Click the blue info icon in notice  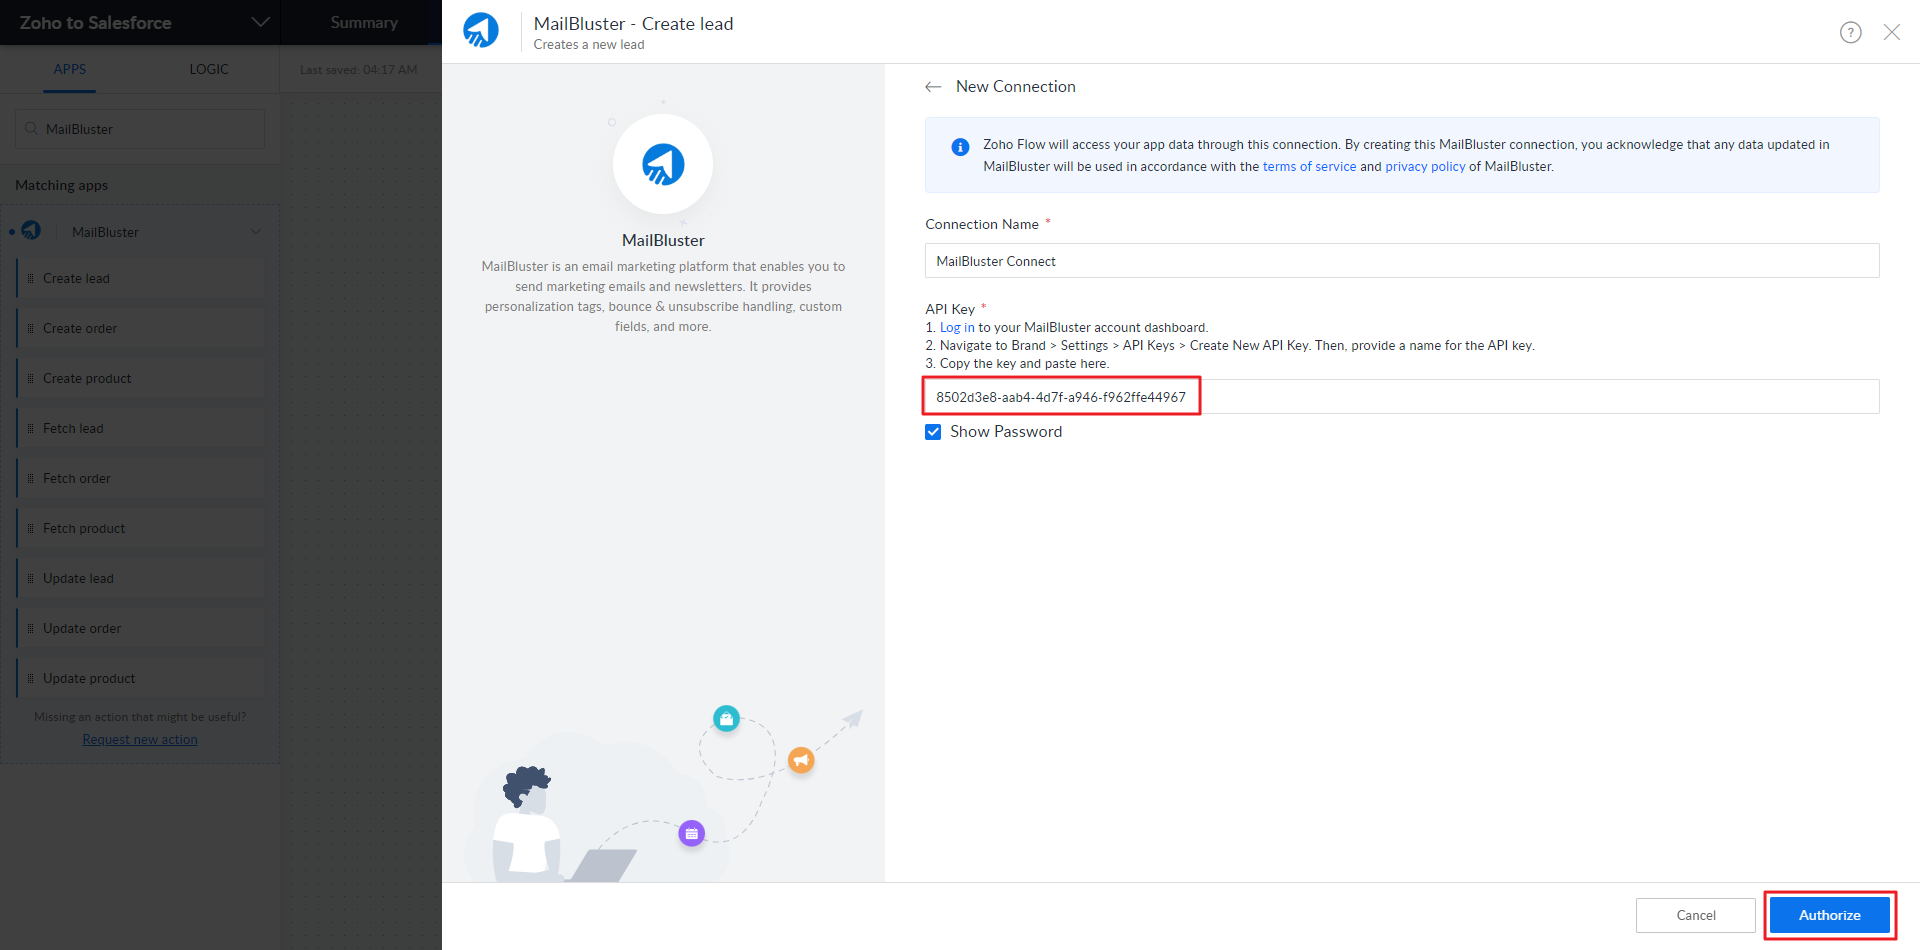coord(959,147)
